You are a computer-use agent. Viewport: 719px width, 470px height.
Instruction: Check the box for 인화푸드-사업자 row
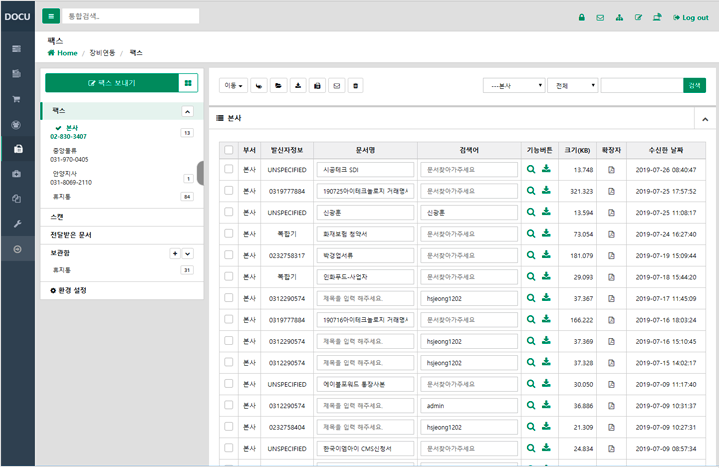click(x=228, y=276)
